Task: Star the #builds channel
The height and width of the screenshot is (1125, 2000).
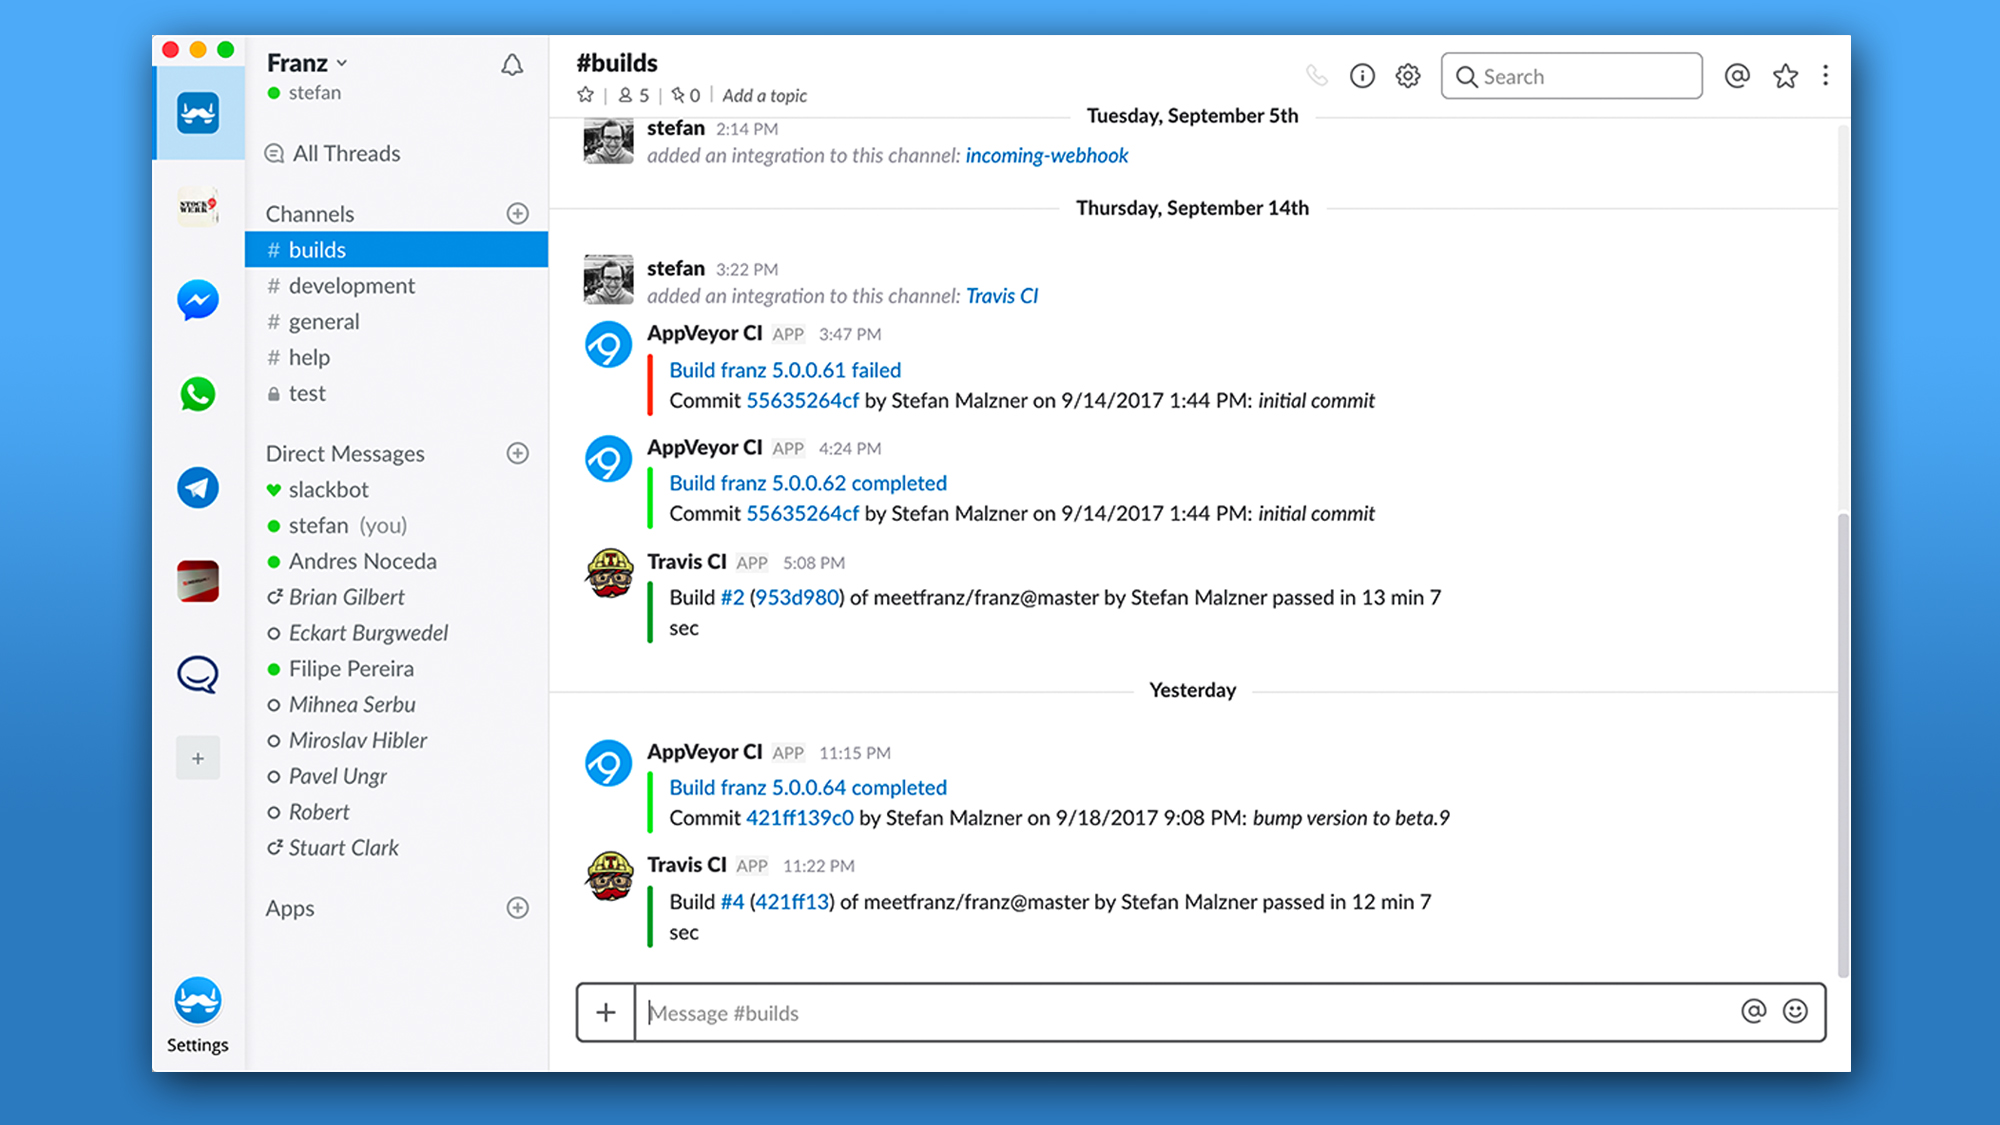Action: coord(586,95)
